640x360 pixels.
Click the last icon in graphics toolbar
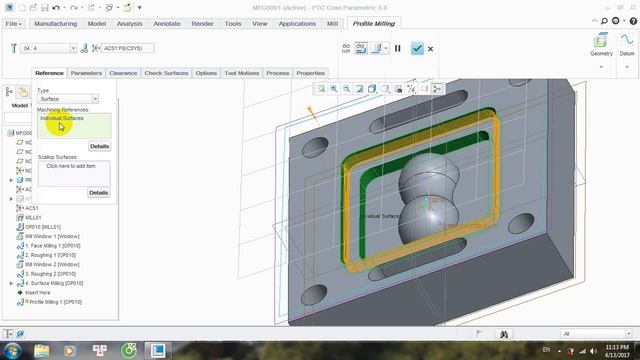click(x=437, y=89)
